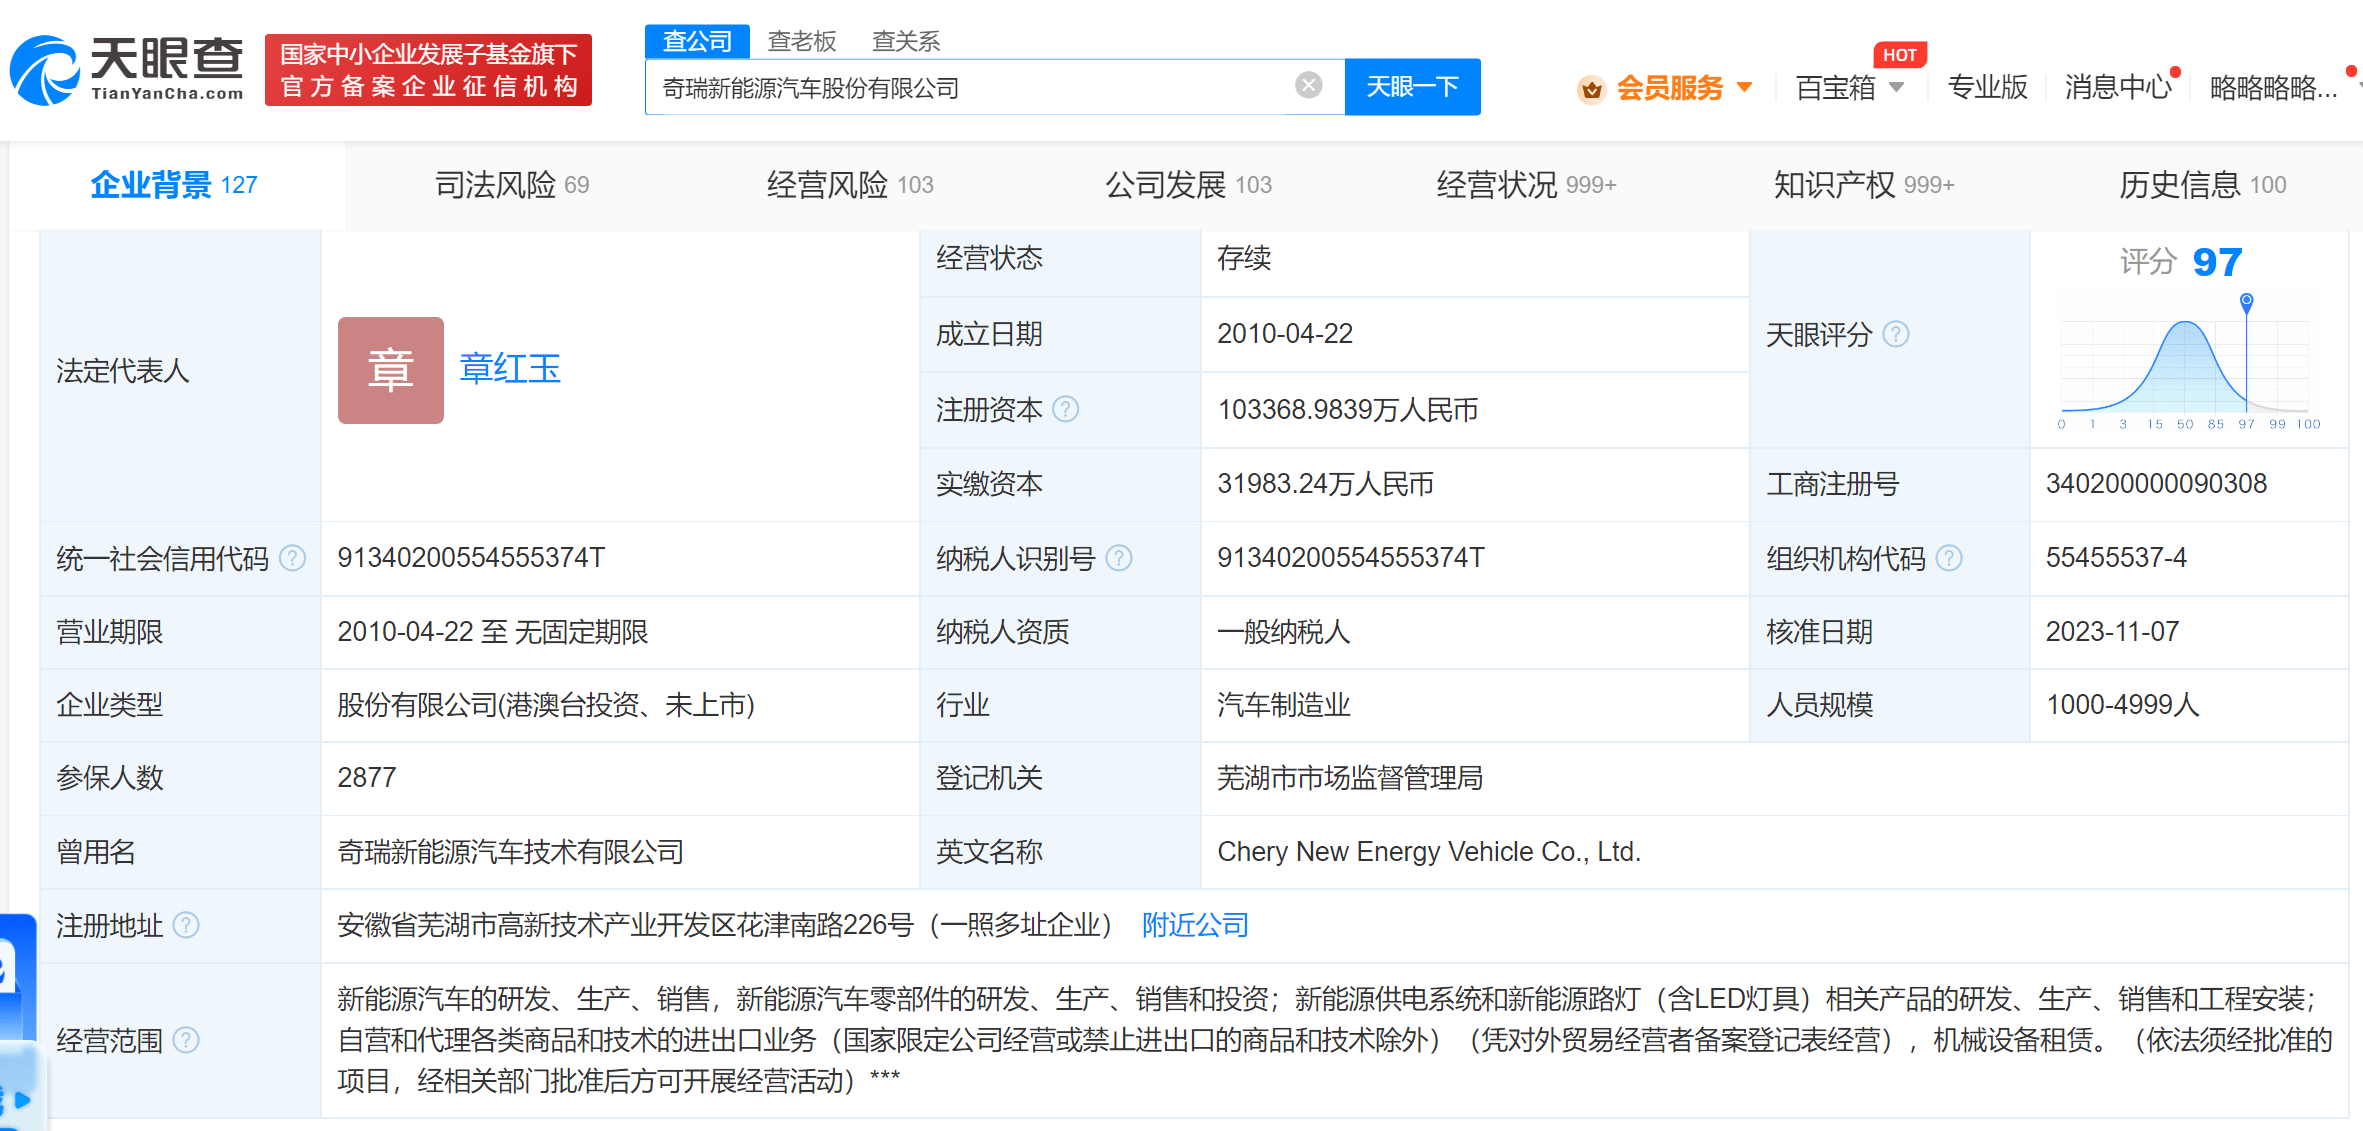This screenshot has height=1131, width=2363.
Task: Open help icon next to 经营范围
Action: pos(186,1040)
